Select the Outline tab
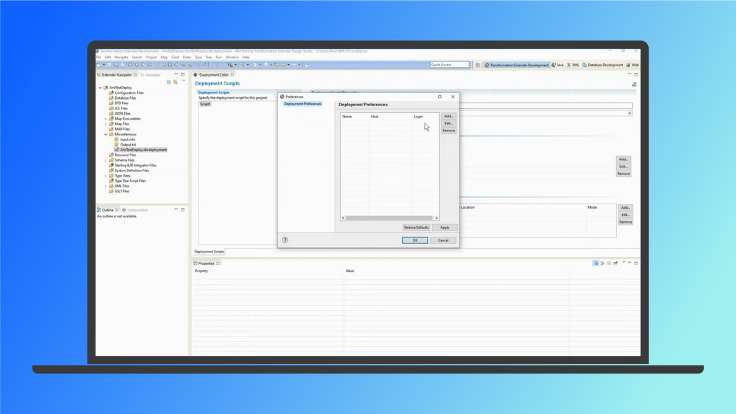The height and width of the screenshot is (414, 736). point(108,210)
